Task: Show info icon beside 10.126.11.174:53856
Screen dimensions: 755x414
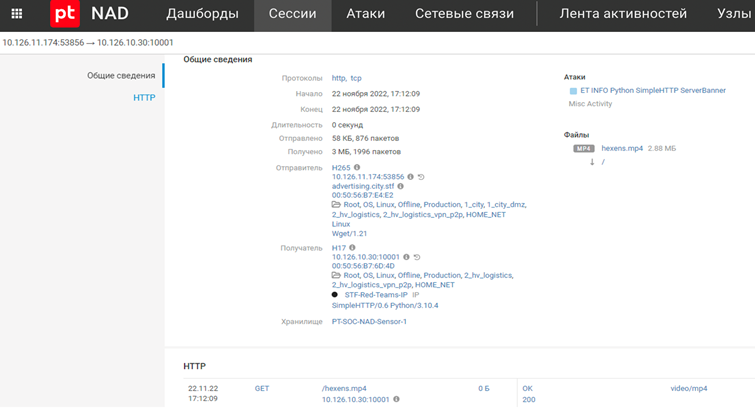Action: tap(410, 177)
